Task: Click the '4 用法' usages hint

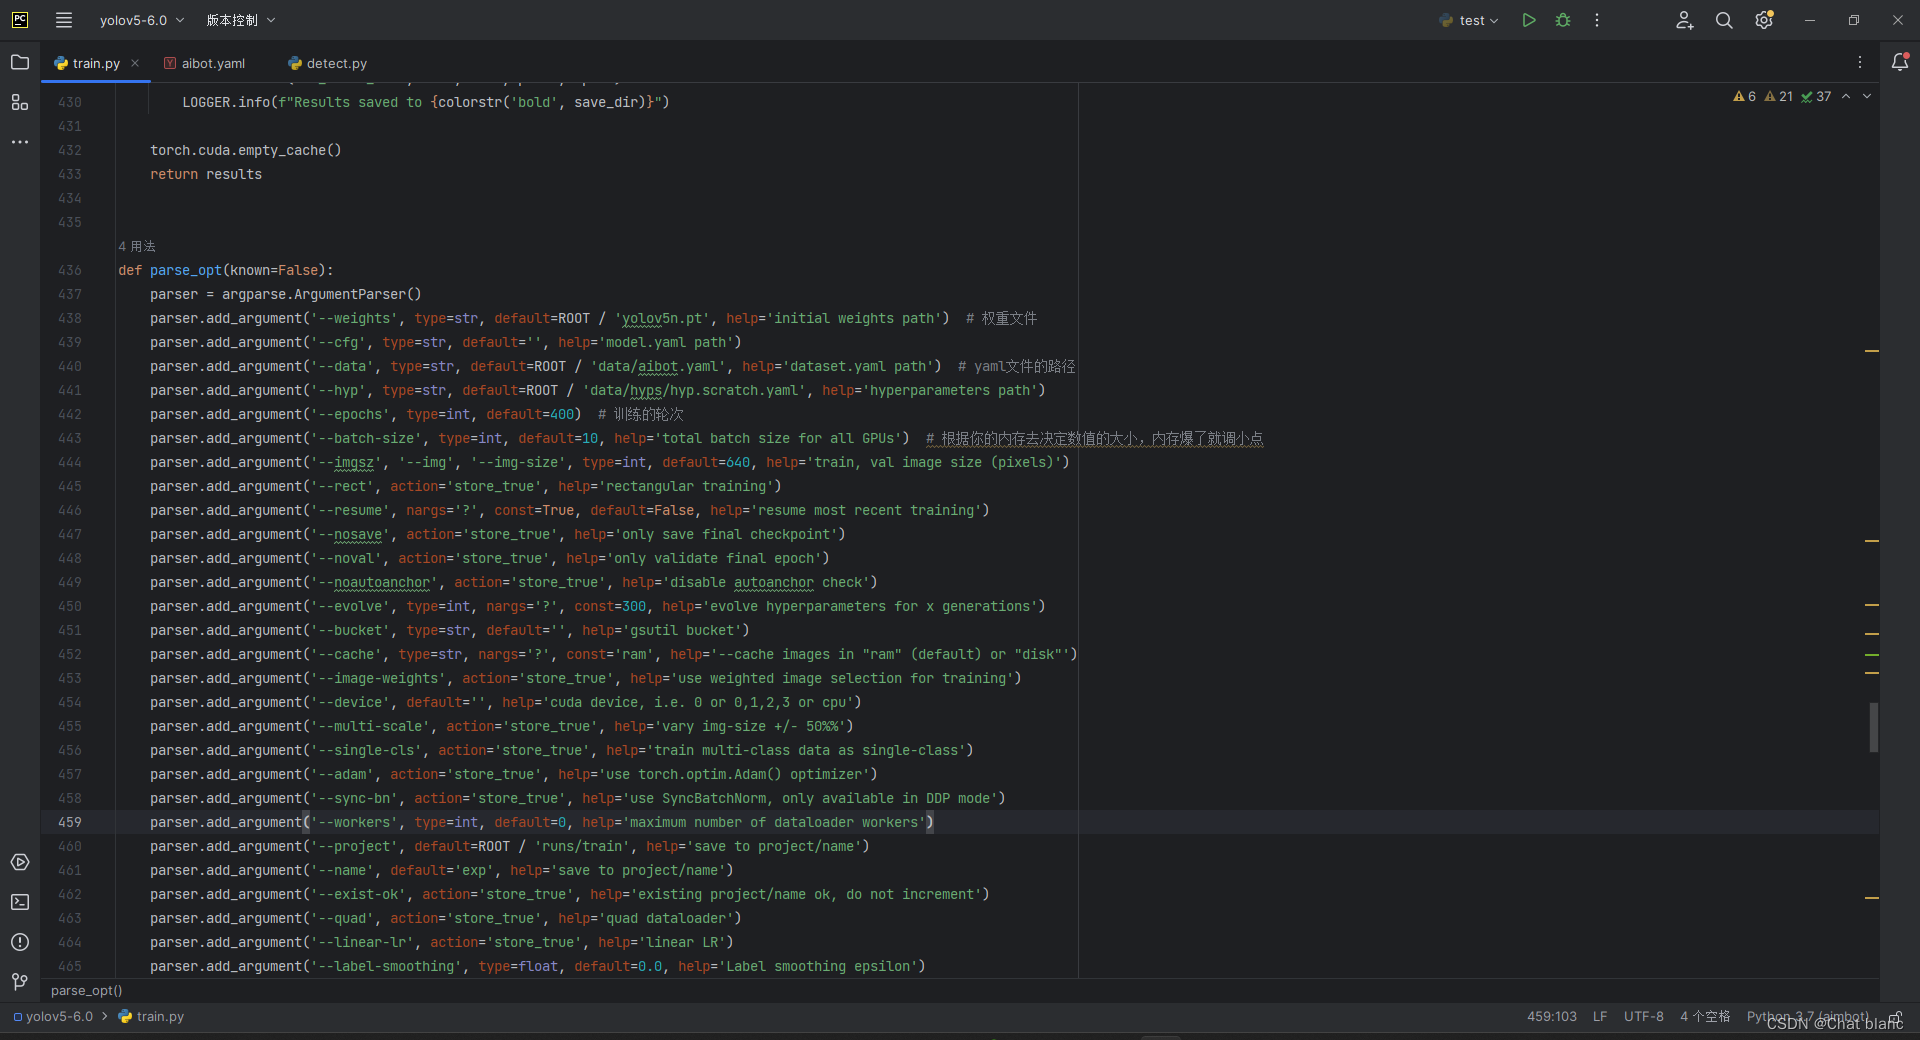Action: [137, 246]
